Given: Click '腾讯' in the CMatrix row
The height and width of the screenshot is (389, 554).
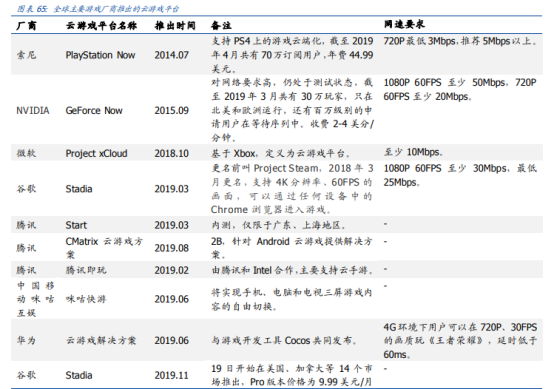Looking at the screenshot, I should coord(26,248).
